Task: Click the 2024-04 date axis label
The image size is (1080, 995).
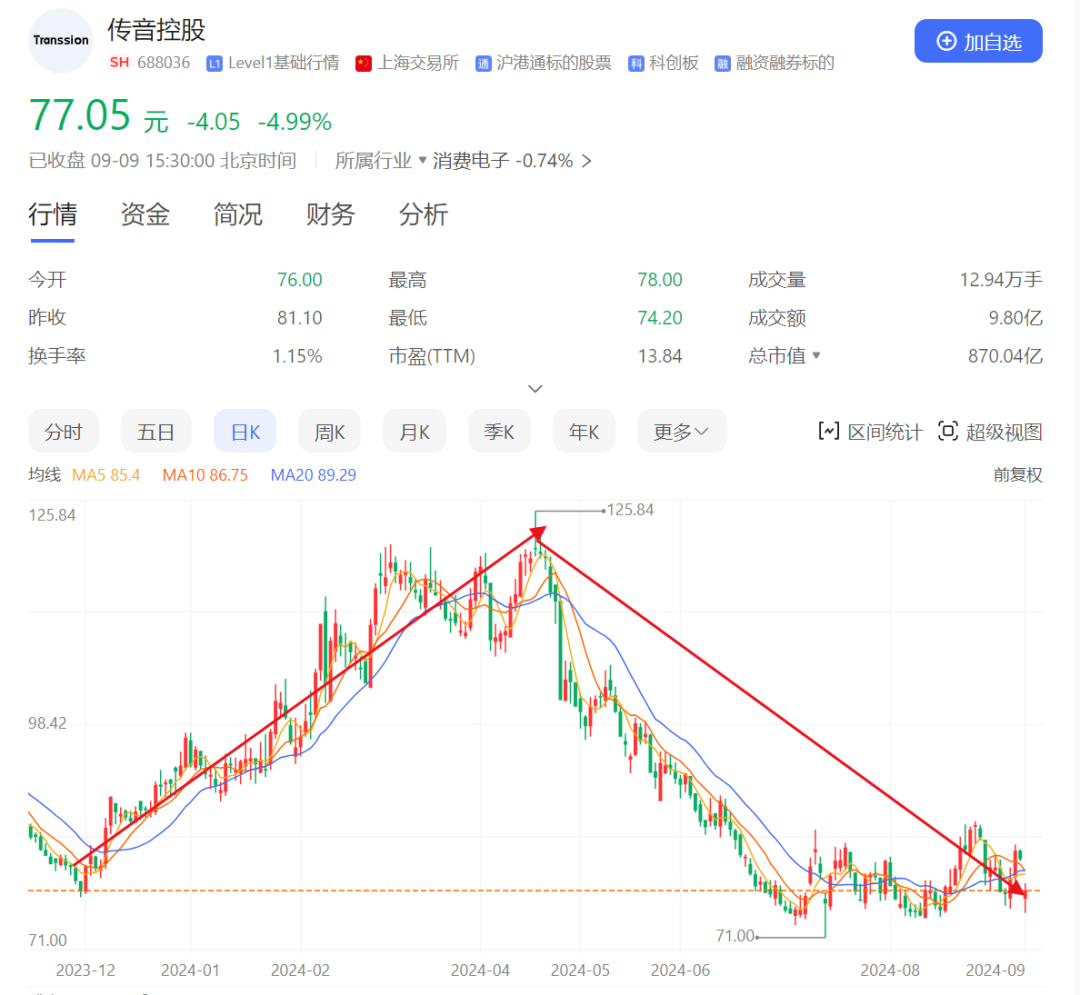Action: point(480,970)
